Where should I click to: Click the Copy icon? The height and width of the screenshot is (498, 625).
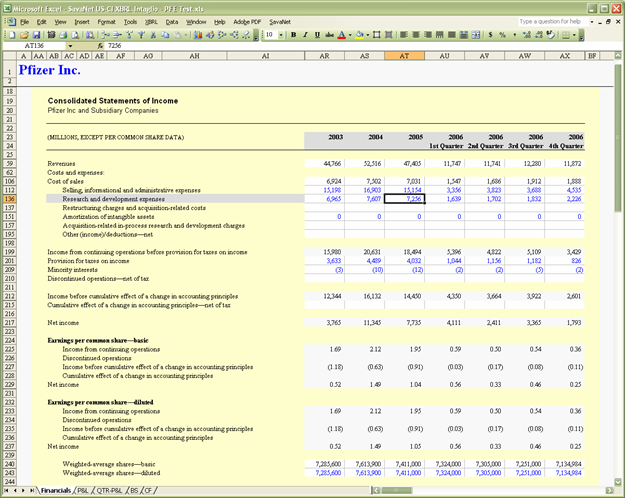point(165,35)
